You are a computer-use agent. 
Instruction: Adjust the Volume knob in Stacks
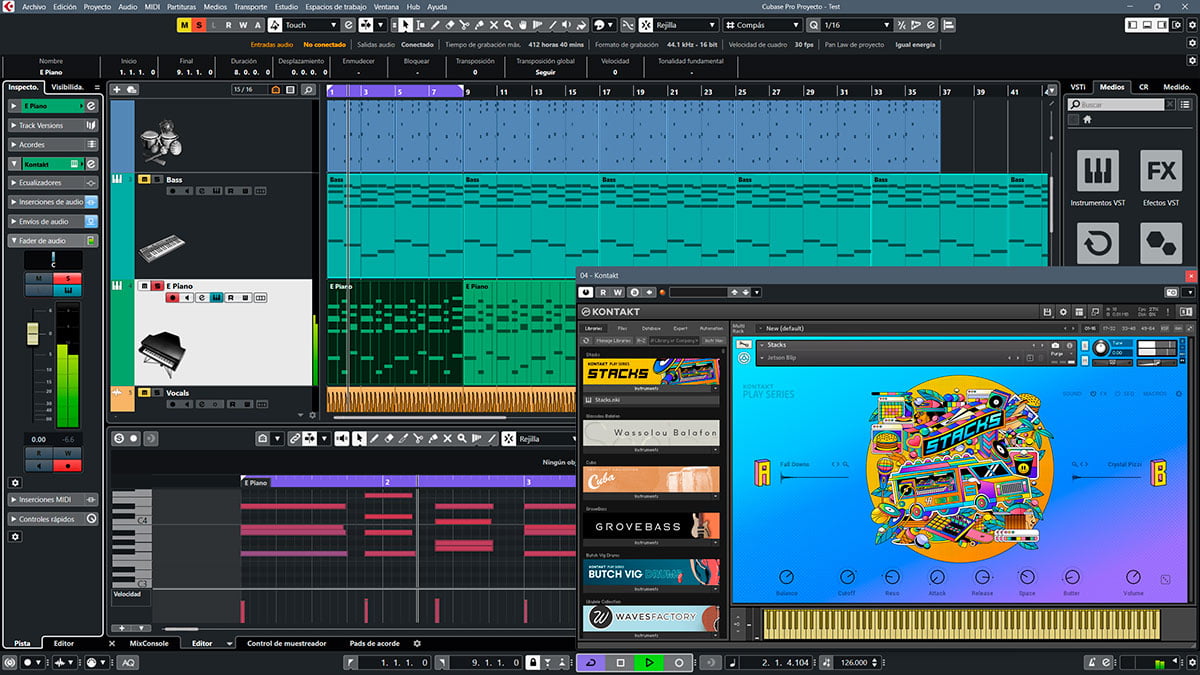click(1133, 578)
